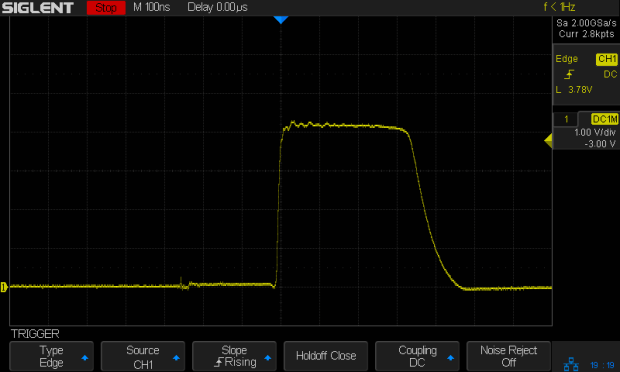Image resolution: width=620 pixels, height=372 pixels.
Task: Select the Delay 0.00µs readout
Action: click(217, 7)
